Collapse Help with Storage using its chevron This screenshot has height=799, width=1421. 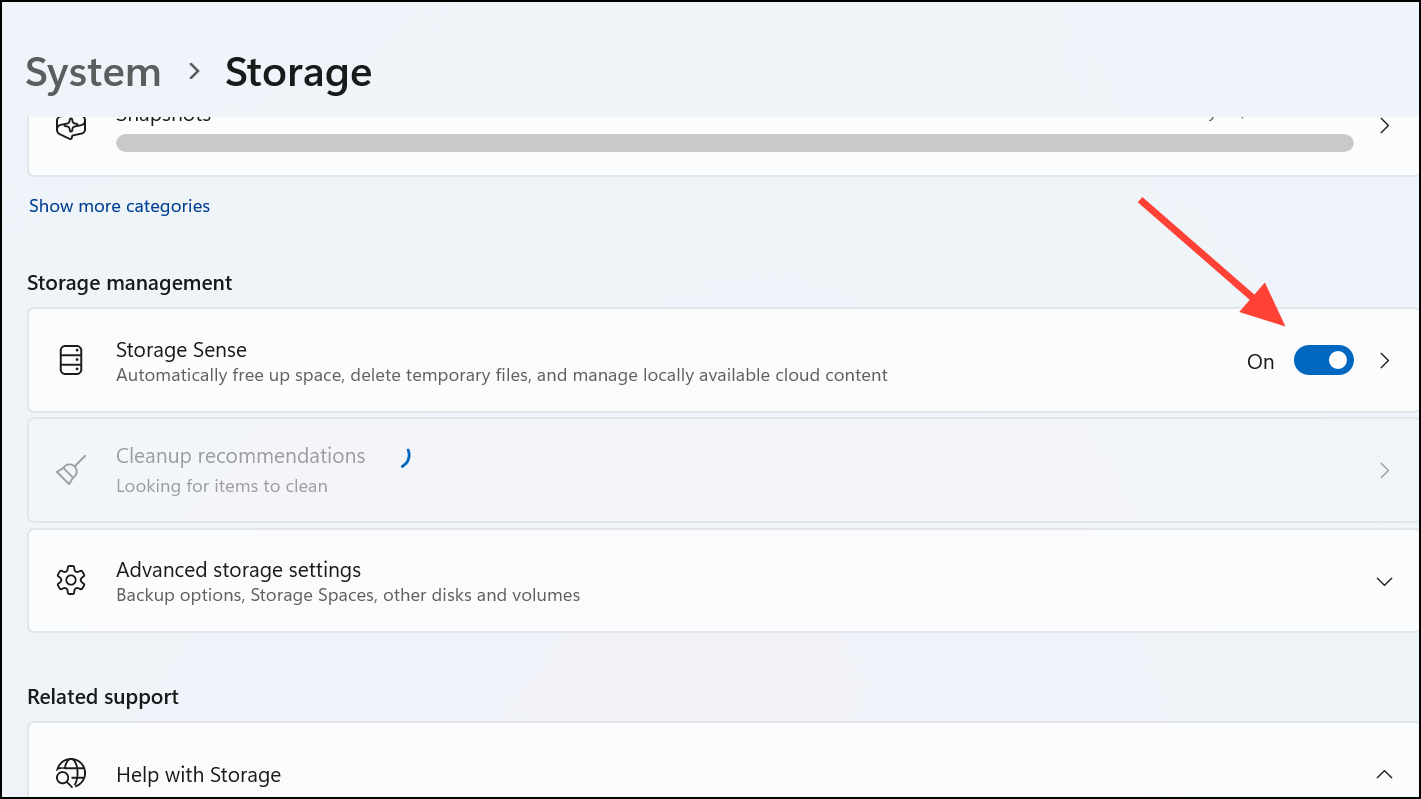click(1384, 774)
